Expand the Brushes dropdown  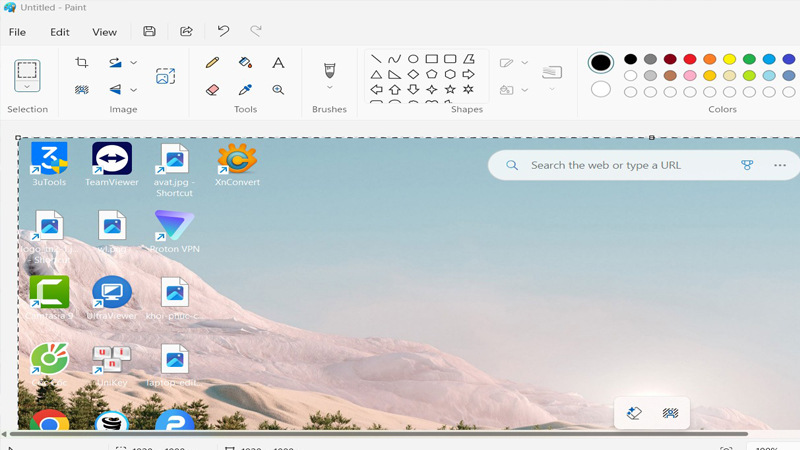(x=328, y=87)
